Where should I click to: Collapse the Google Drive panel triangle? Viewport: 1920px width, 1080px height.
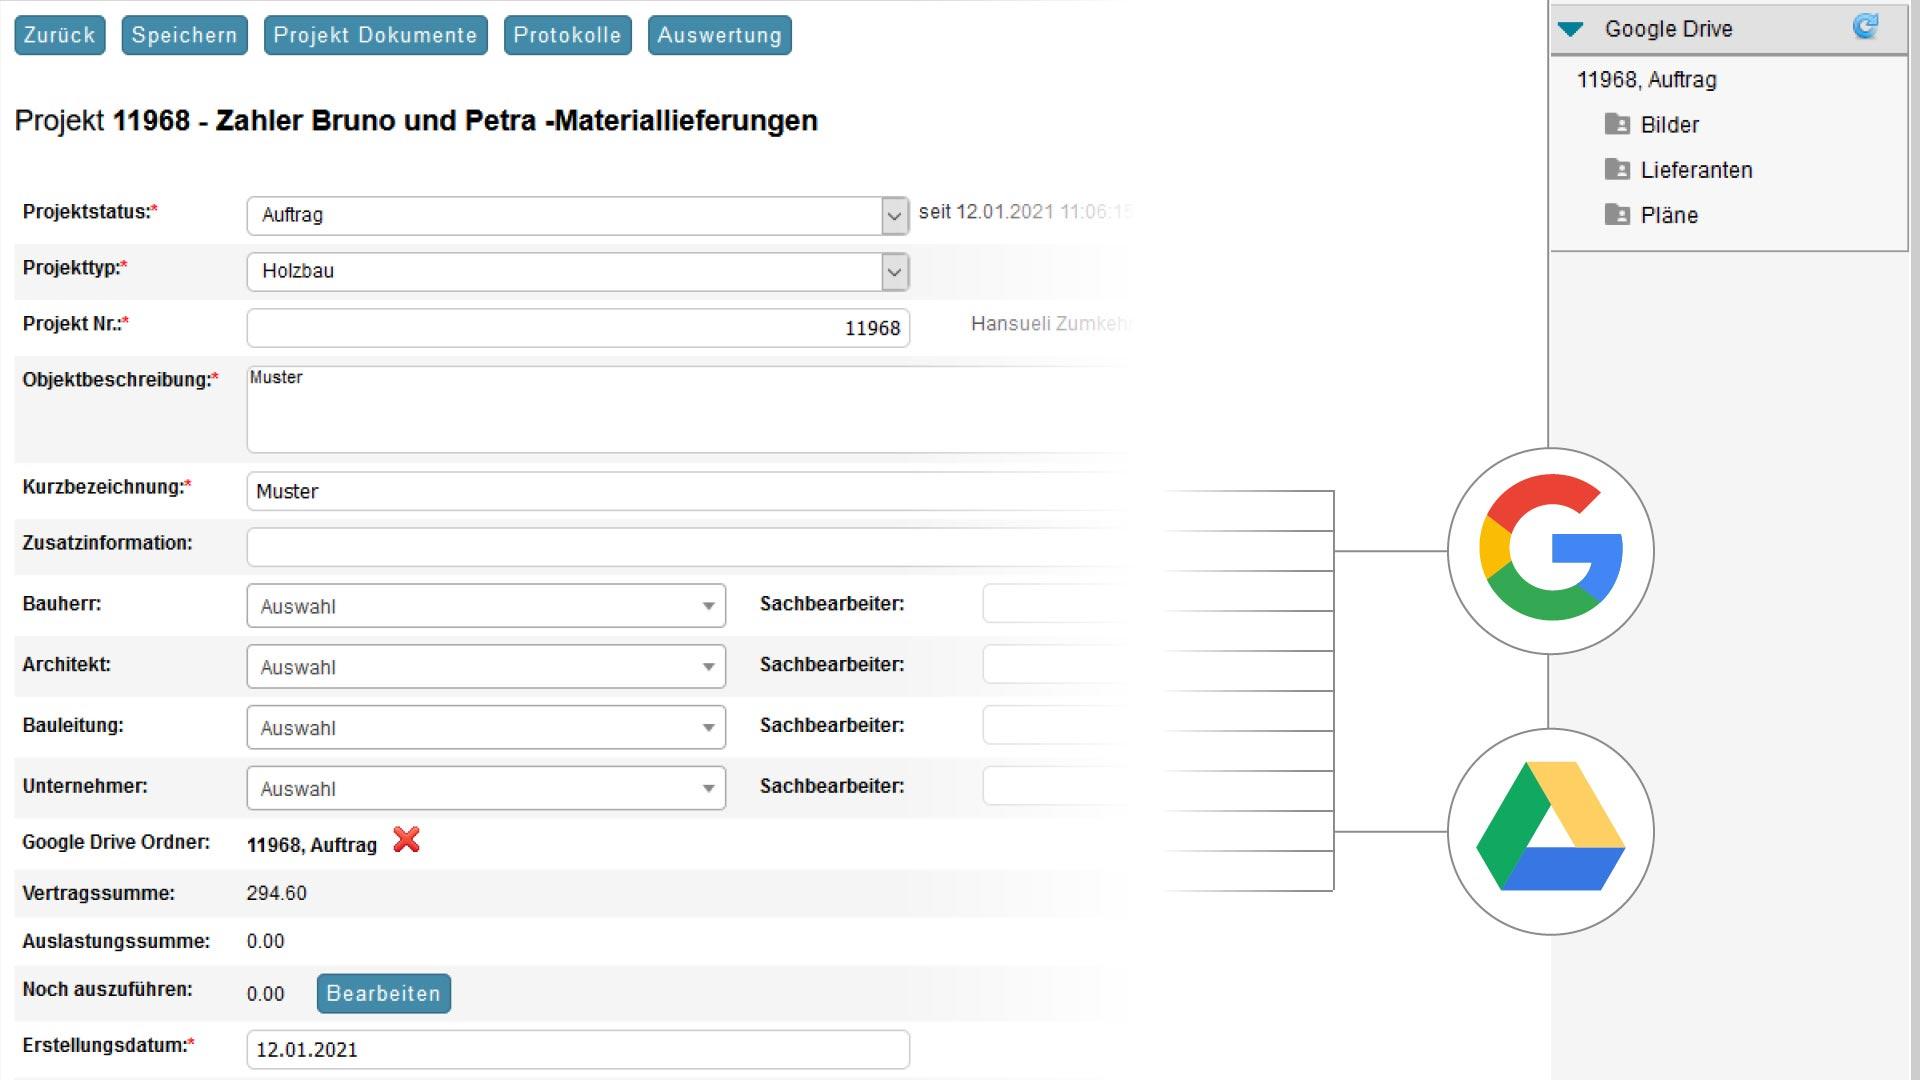pos(1571,29)
